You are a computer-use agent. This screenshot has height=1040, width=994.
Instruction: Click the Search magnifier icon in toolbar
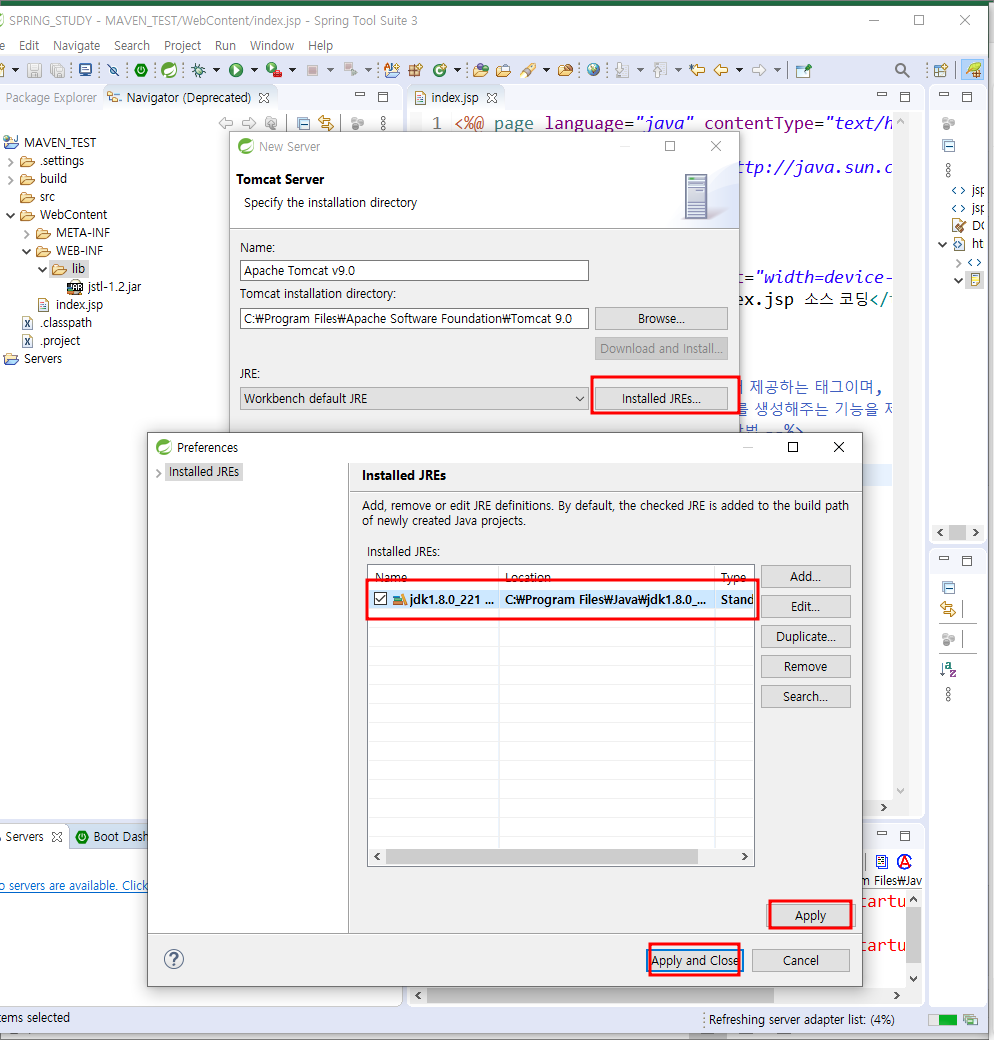coord(902,70)
